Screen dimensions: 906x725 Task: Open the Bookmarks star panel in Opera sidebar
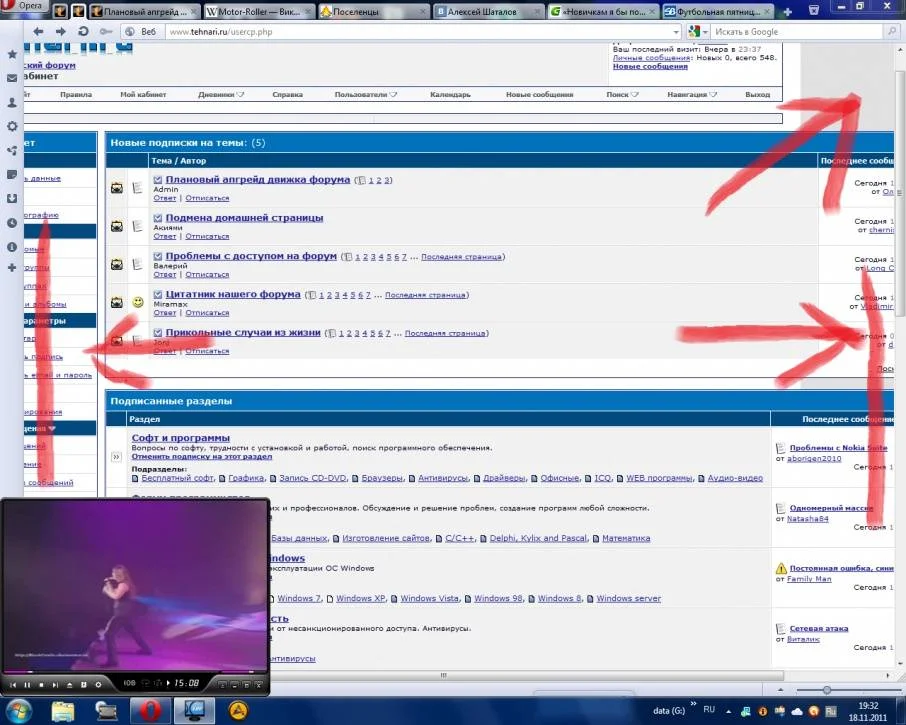pyautogui.click(x=12, y=54)
